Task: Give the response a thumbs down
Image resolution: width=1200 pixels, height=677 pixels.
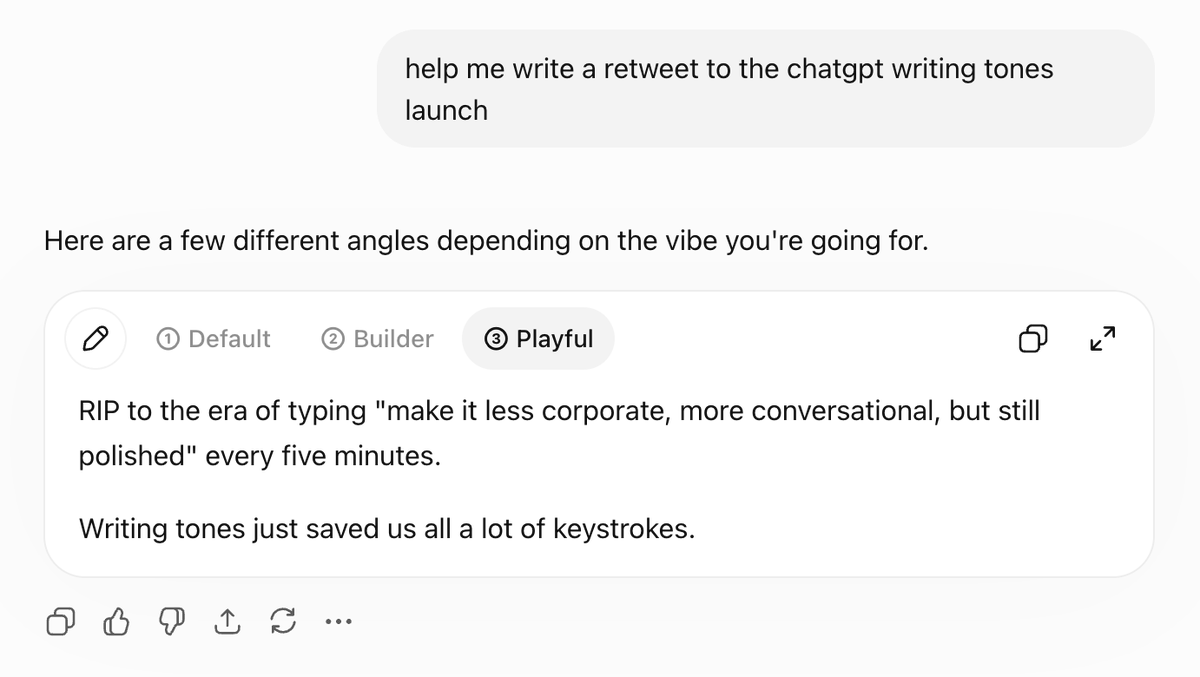Action: [x=172, y=623]
